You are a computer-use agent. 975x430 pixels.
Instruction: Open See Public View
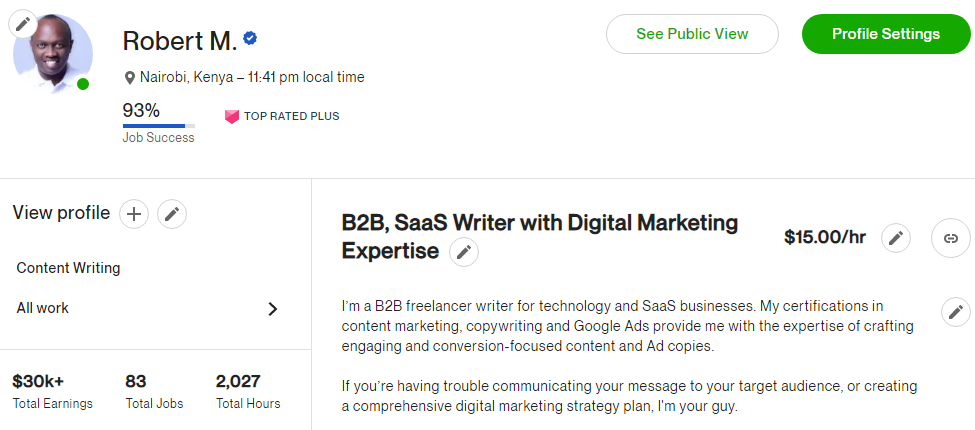click(x=692, y=34)
